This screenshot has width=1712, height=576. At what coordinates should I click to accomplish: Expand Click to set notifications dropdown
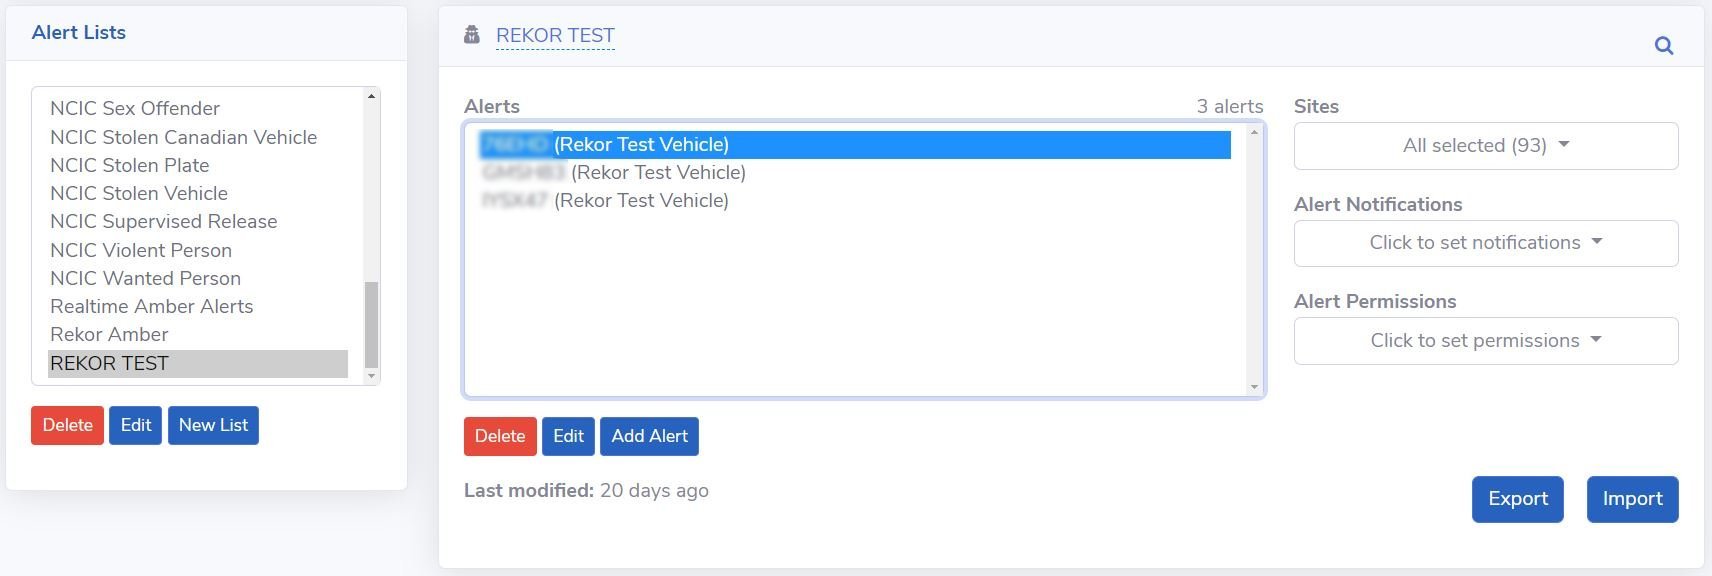(1486, 243)
